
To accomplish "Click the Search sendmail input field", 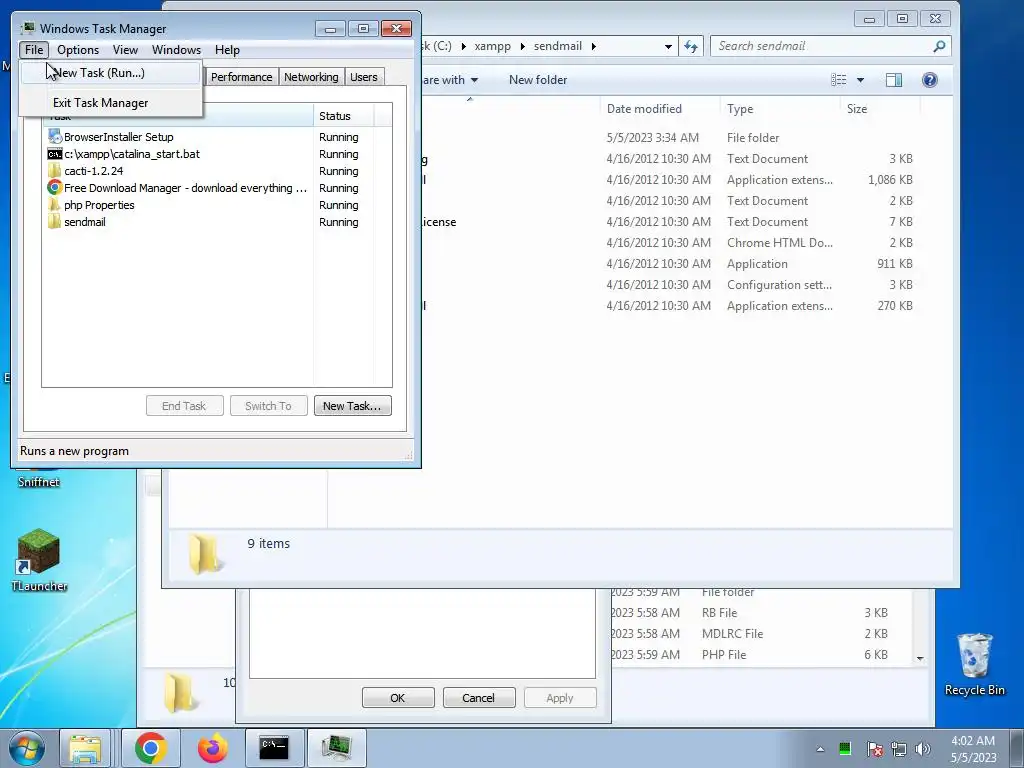I will 820,46.
